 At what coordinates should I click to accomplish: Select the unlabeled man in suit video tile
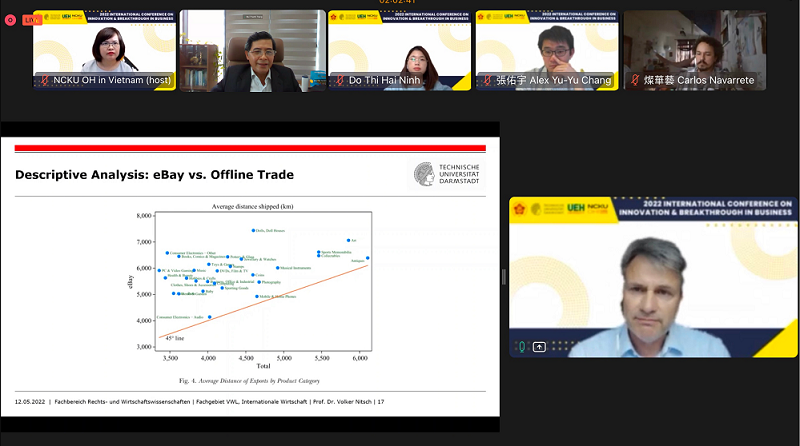pyautogui.click(x=253, y=51)
